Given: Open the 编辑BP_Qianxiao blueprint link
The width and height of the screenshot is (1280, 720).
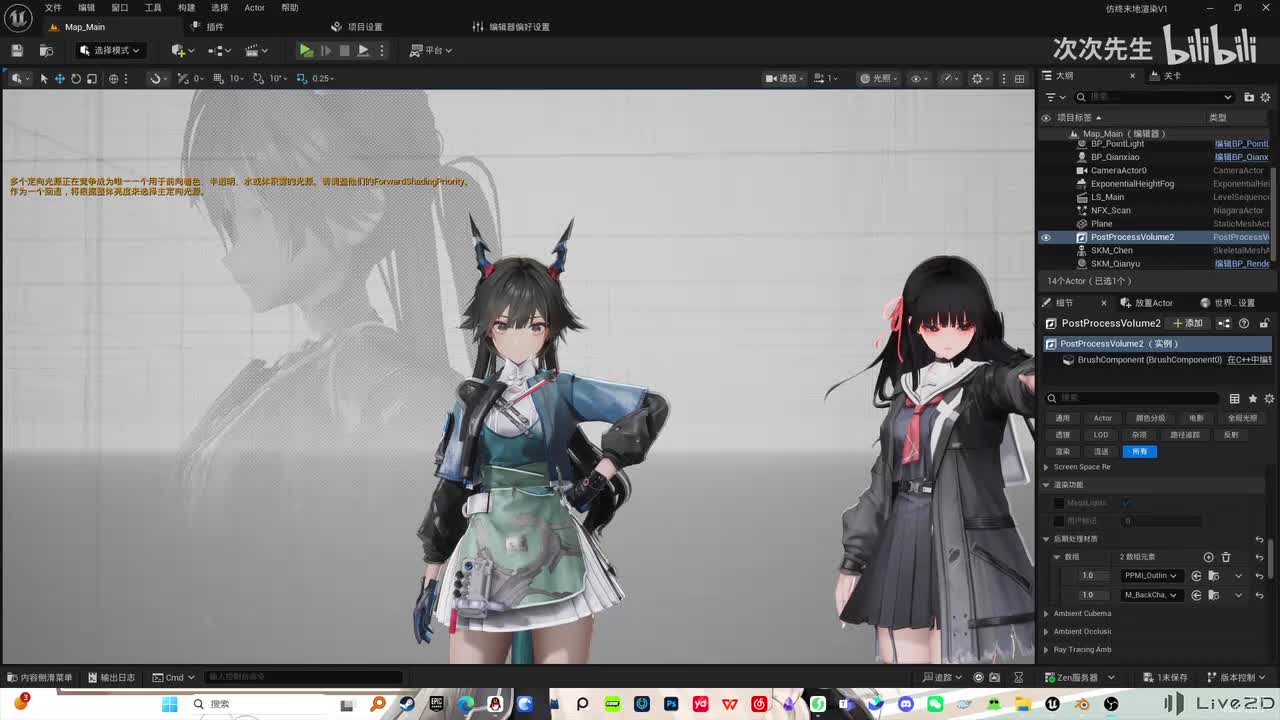Looking at the screenshot, I should tap(1241, 157).
